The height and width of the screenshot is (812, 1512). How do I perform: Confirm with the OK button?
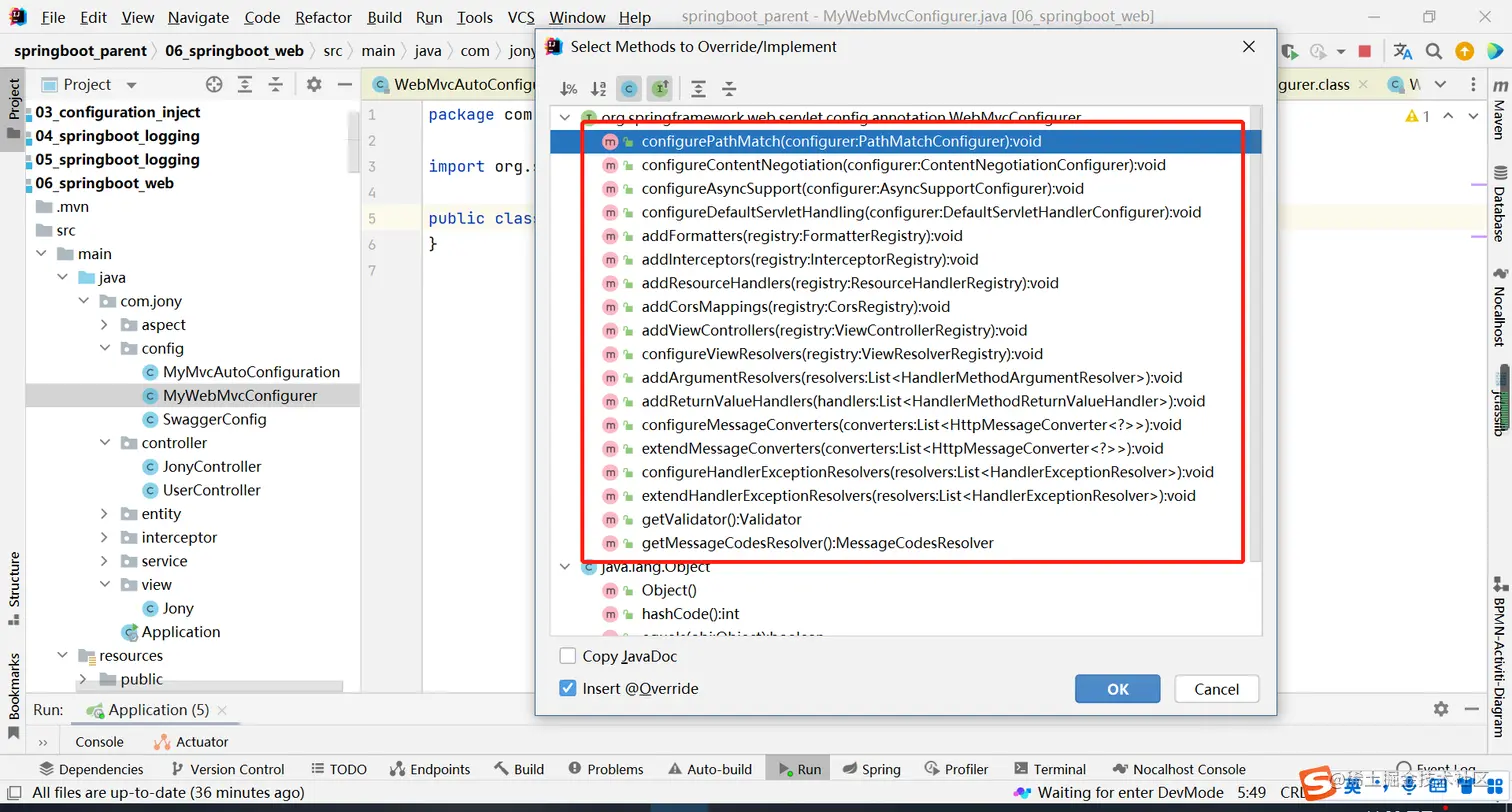pos(1118,689)
